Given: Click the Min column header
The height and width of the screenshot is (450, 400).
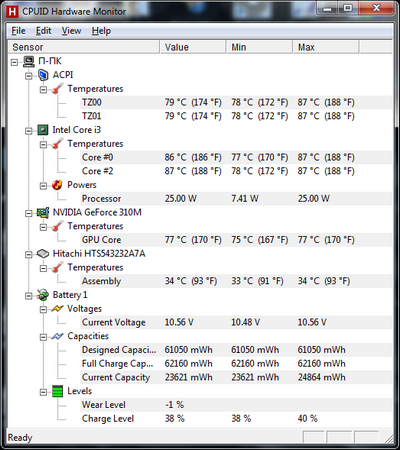Looking at the screenshot, I should 259,47.
